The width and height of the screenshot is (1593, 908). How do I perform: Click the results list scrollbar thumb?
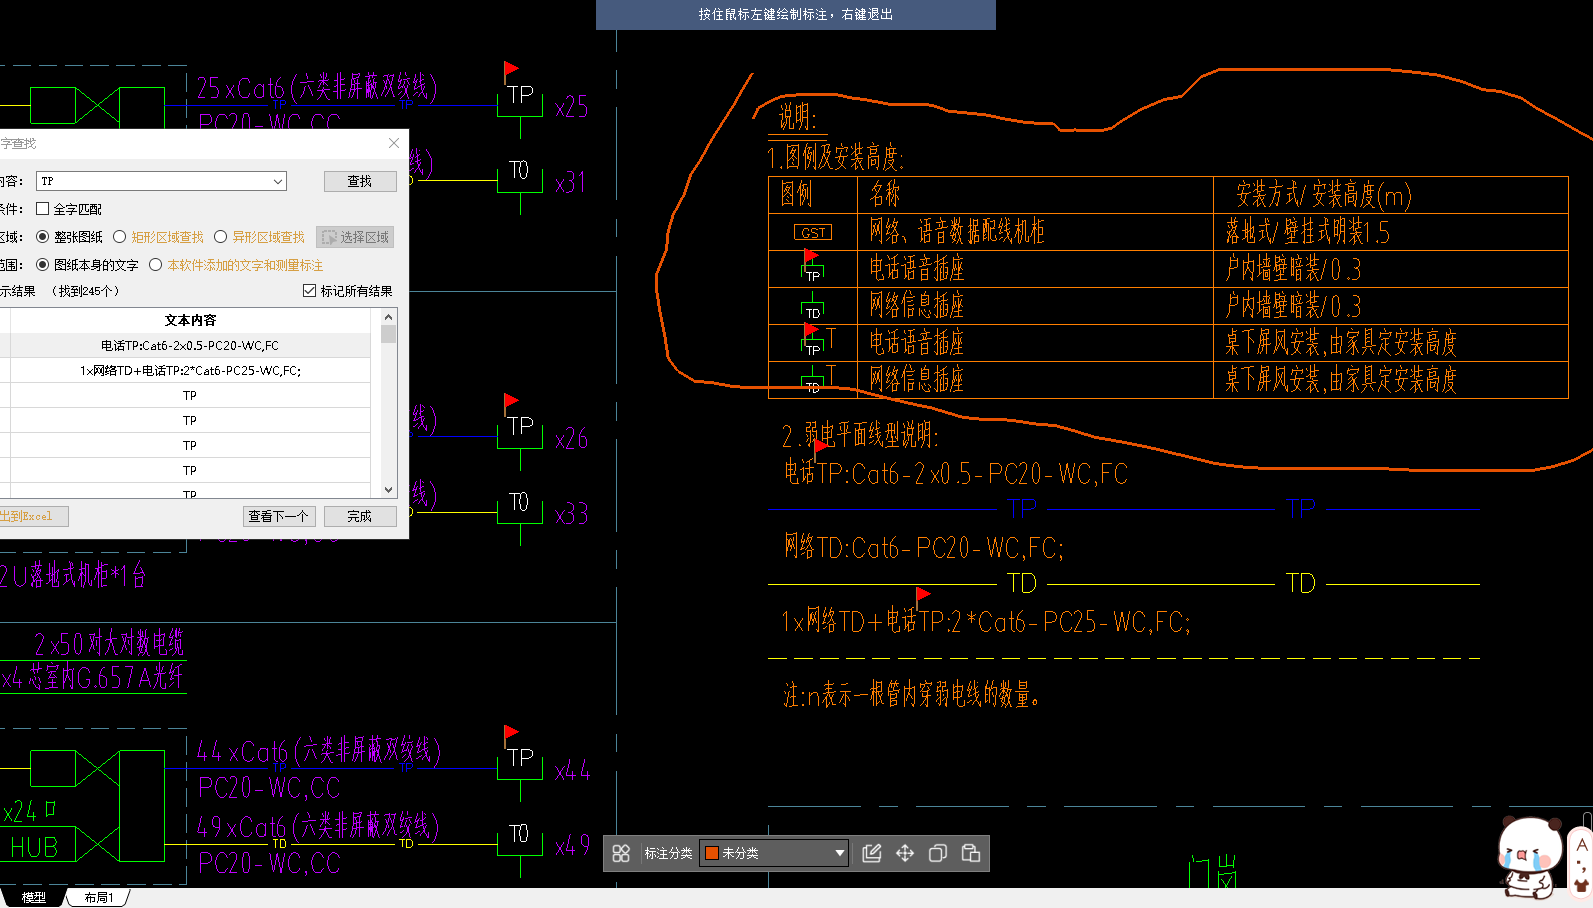pos(389,334)
